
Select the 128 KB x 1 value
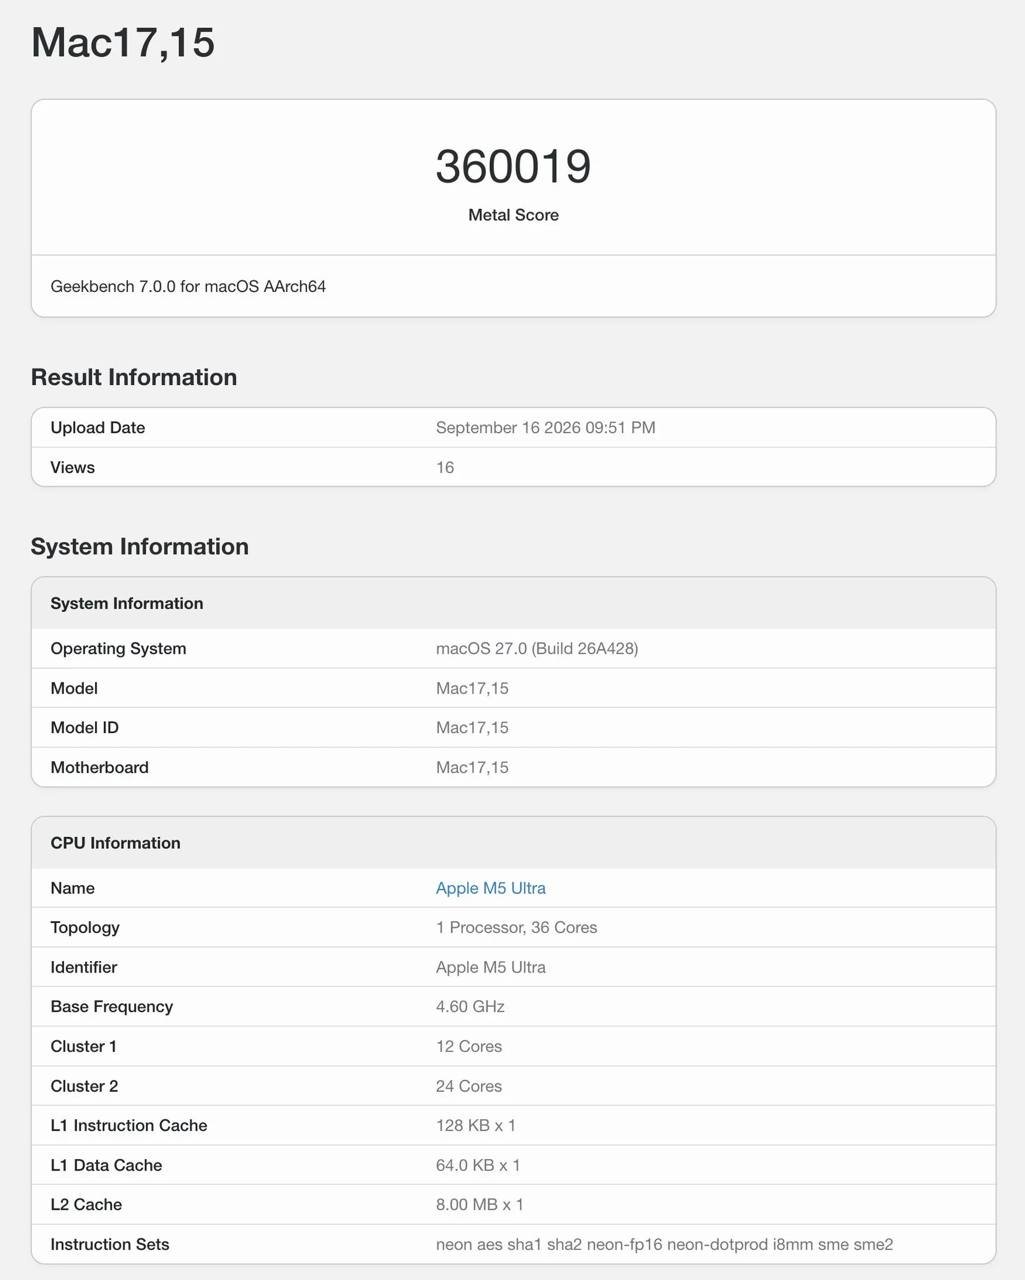click(x=476, y=1126)
